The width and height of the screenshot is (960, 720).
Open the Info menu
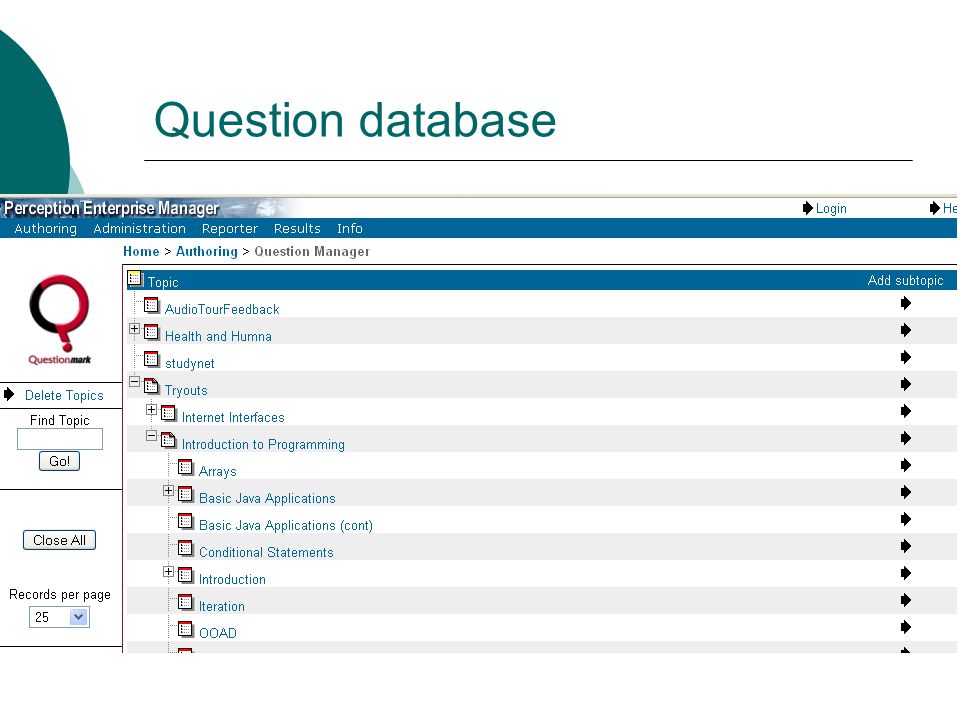point(350,228)
